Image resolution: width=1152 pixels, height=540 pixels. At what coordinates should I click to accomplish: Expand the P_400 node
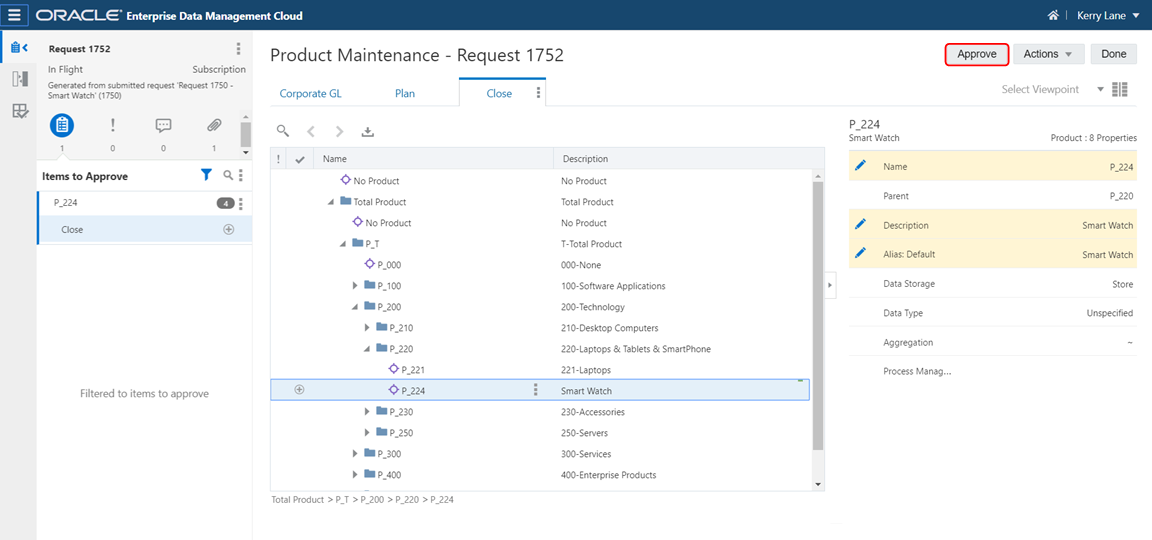[356, 475]
